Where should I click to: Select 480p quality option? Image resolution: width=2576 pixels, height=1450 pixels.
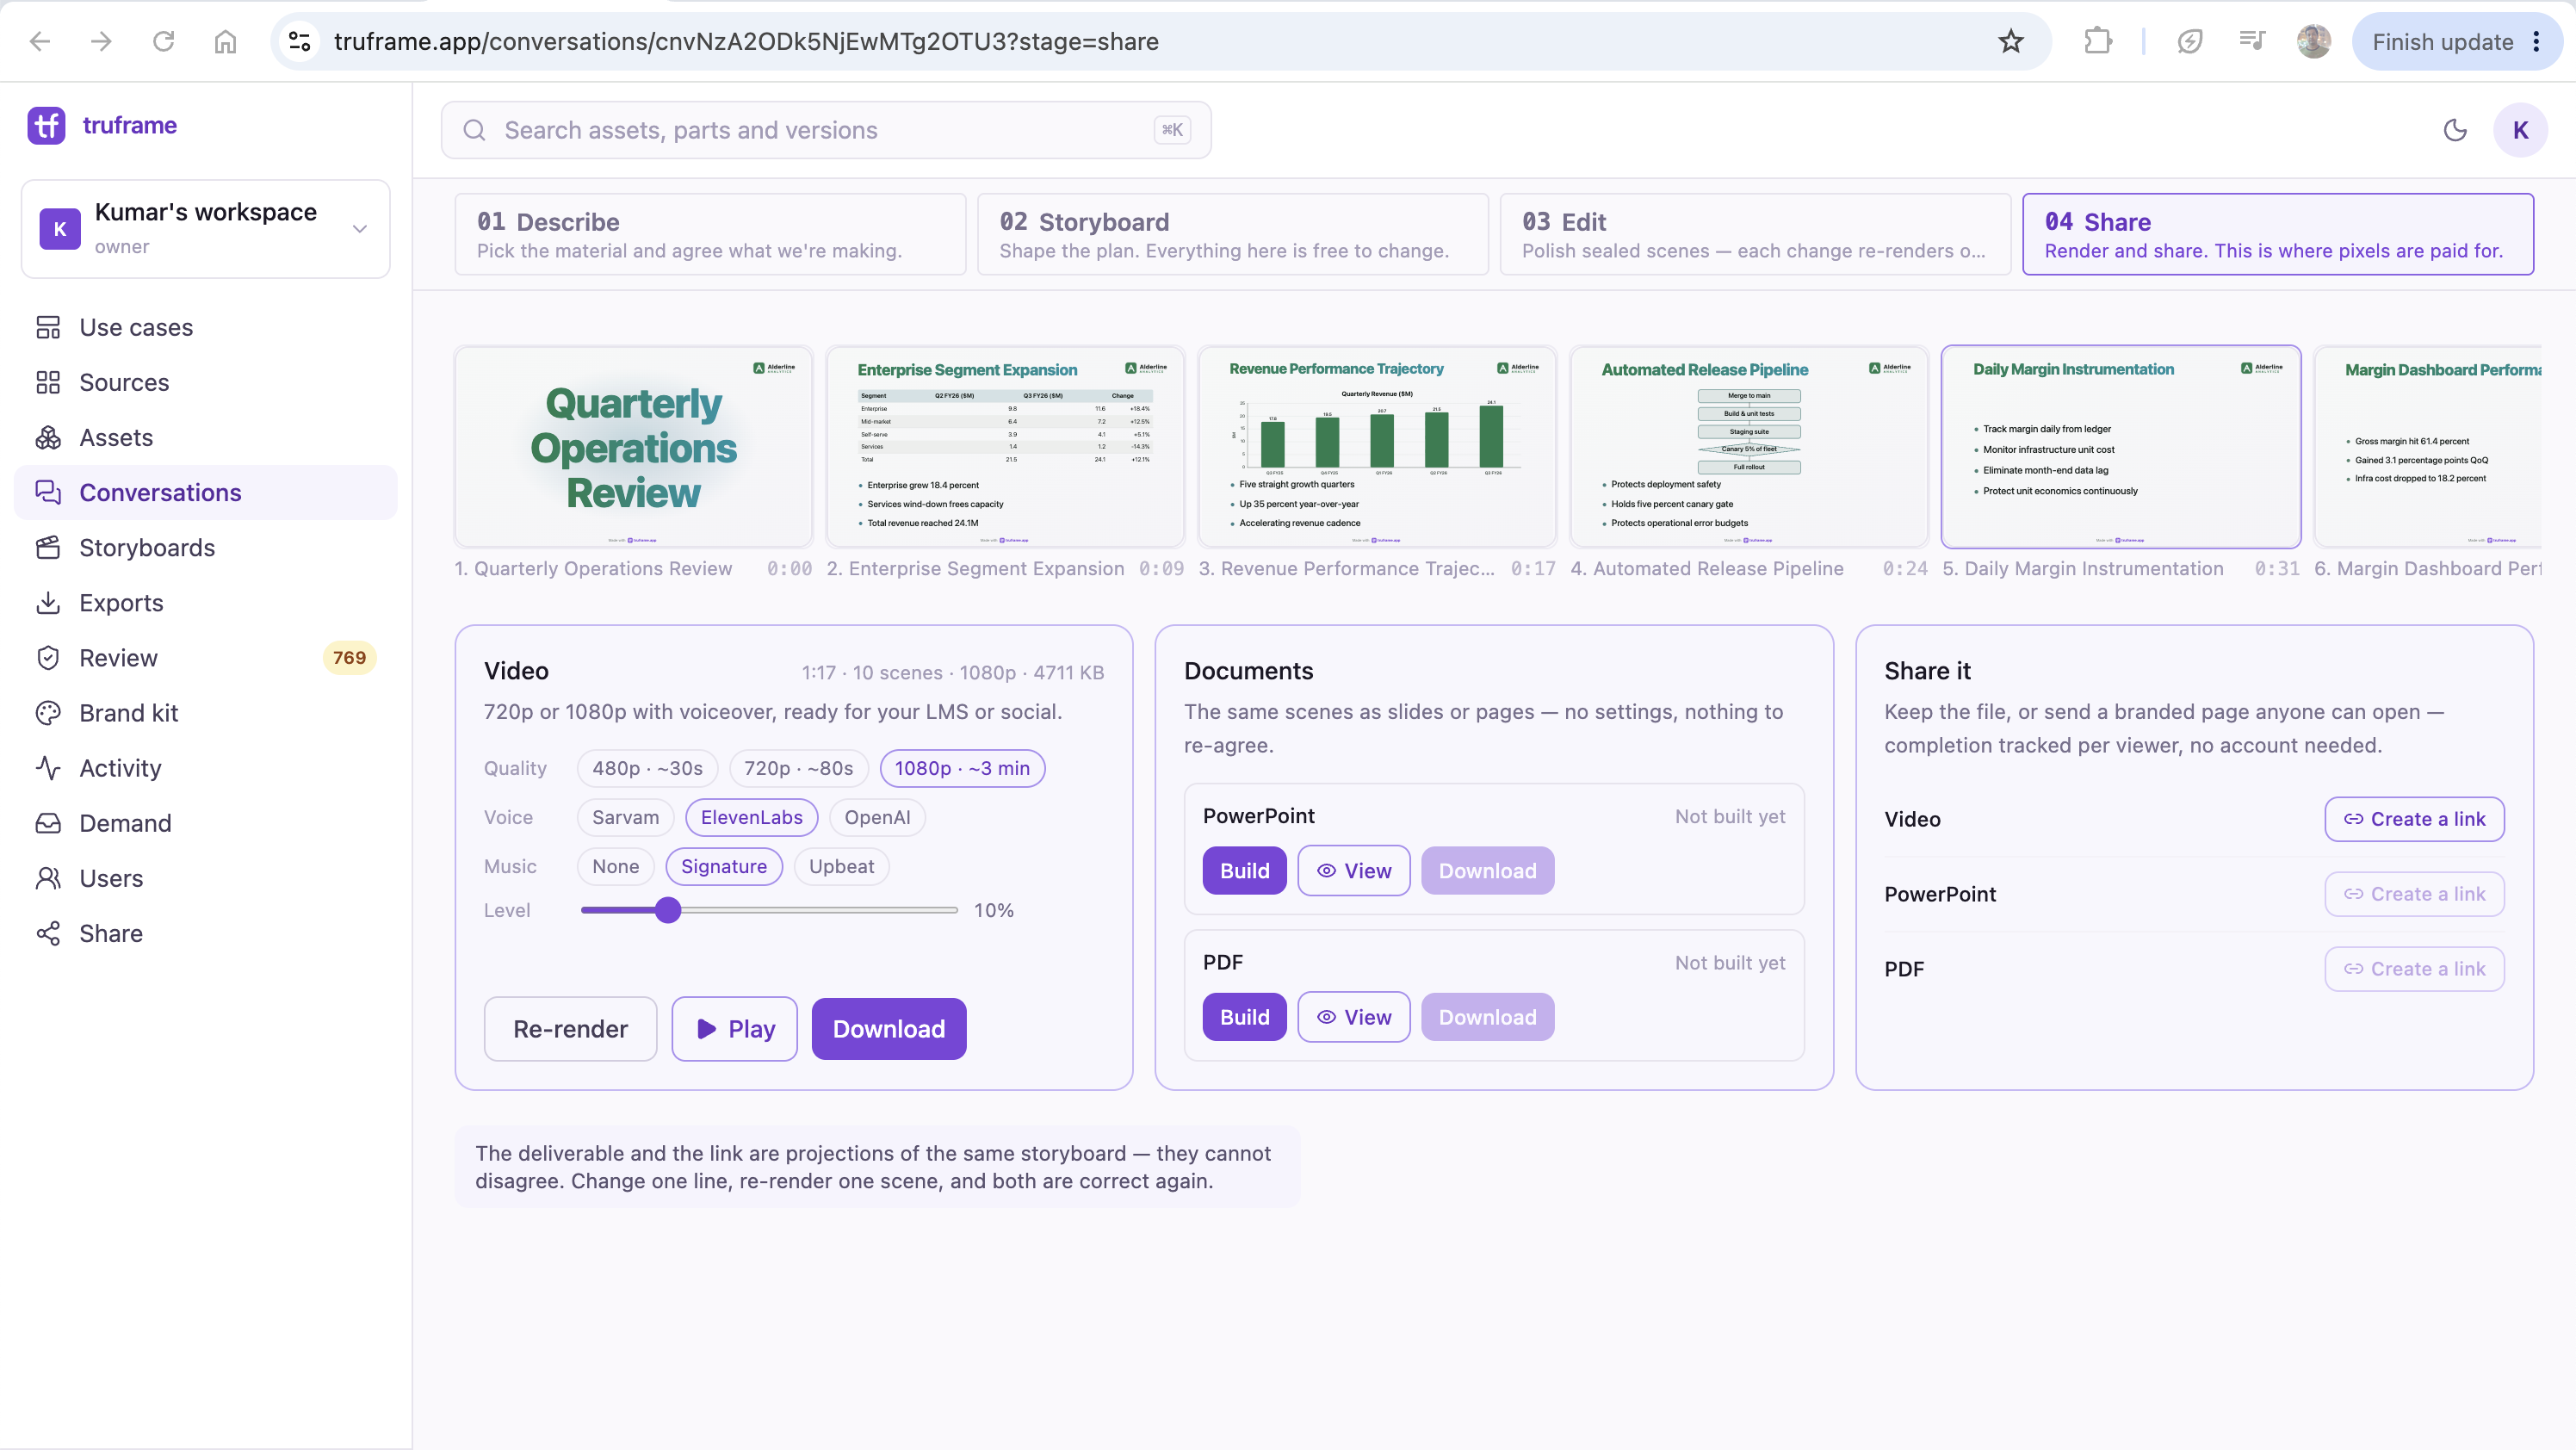click(x=647, y=768)
